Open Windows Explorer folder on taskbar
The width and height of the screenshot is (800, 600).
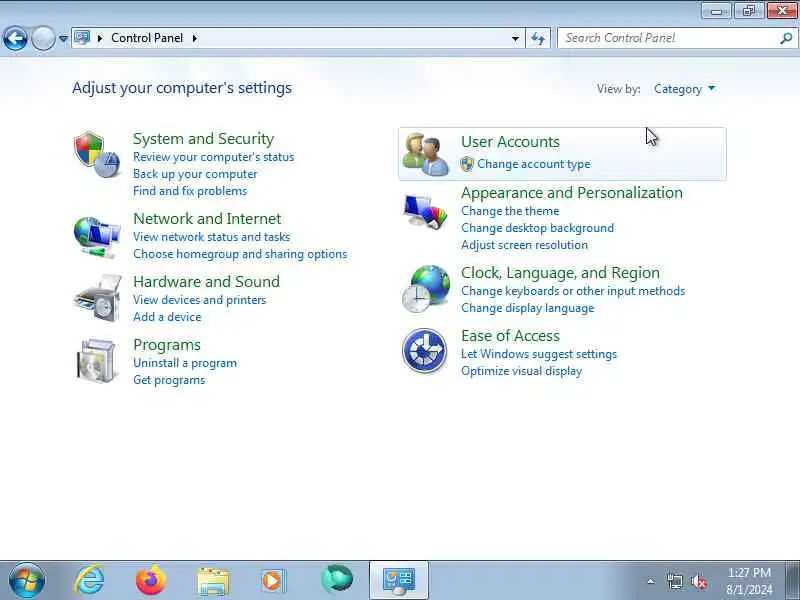pyautogui.click(x=213, y=581)
